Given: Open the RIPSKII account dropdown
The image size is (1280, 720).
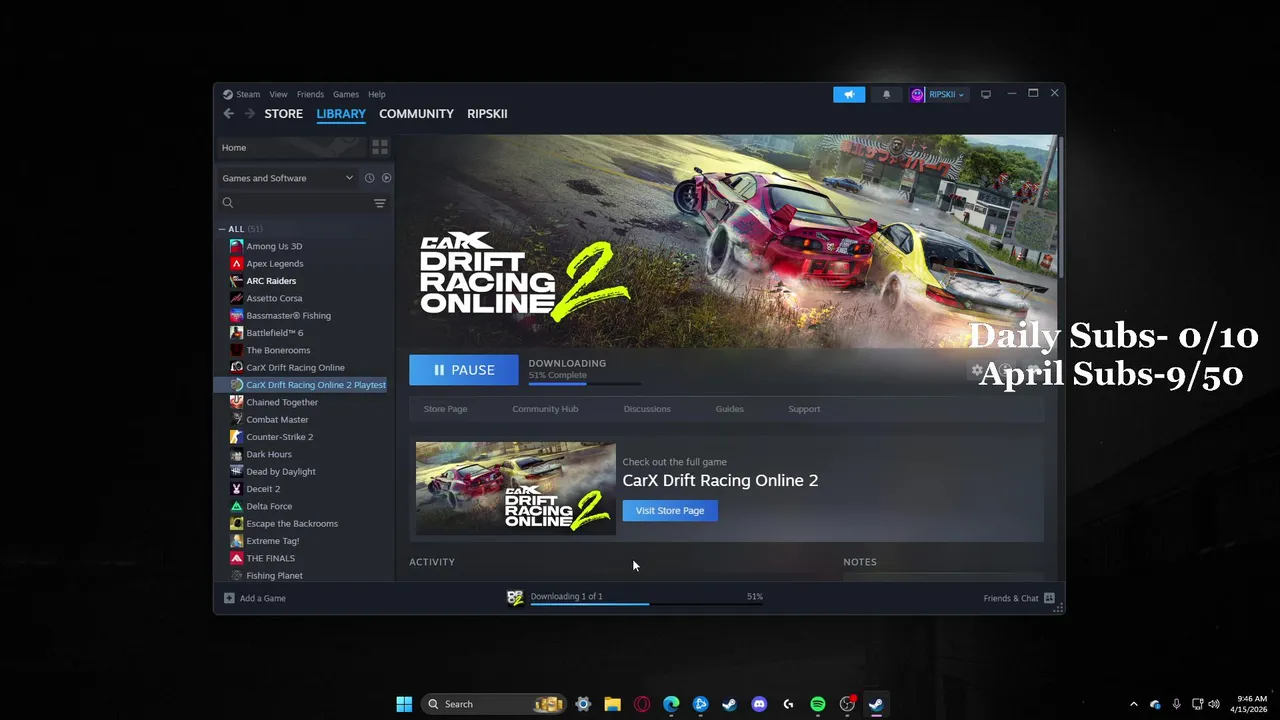Looking at the screenshot, I should click(938, 94).
